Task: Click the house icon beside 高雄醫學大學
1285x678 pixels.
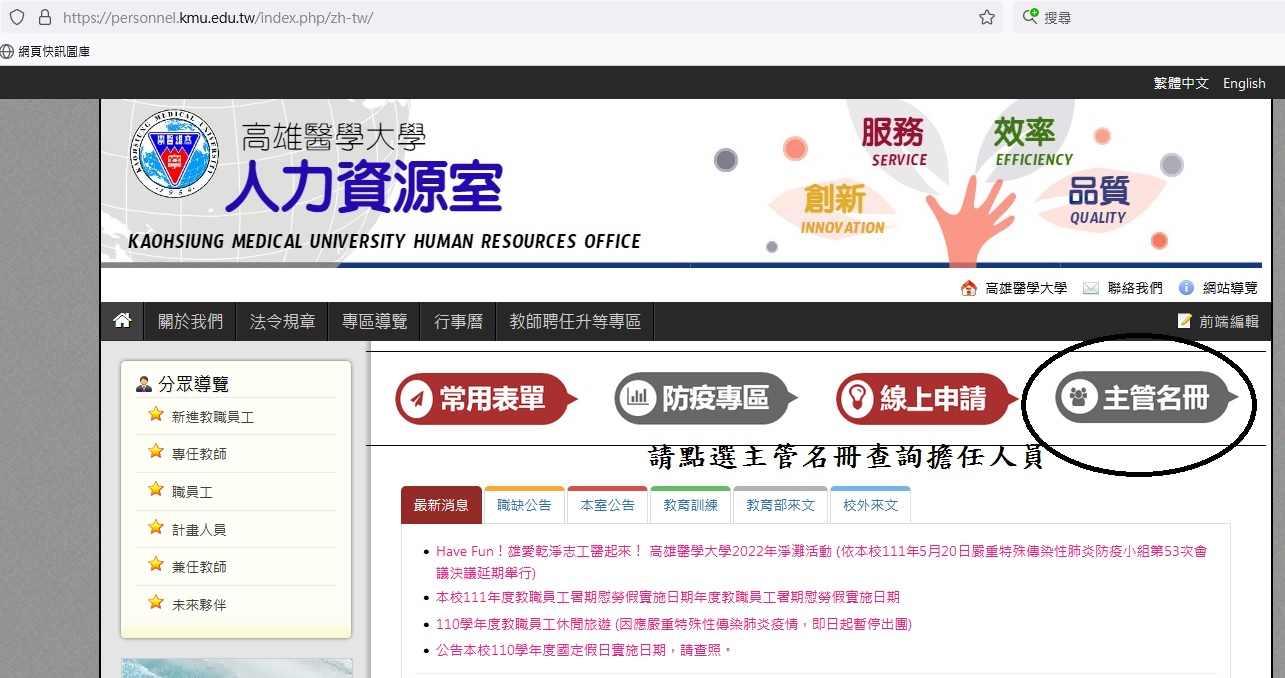Action: click(x=968, y=288)
